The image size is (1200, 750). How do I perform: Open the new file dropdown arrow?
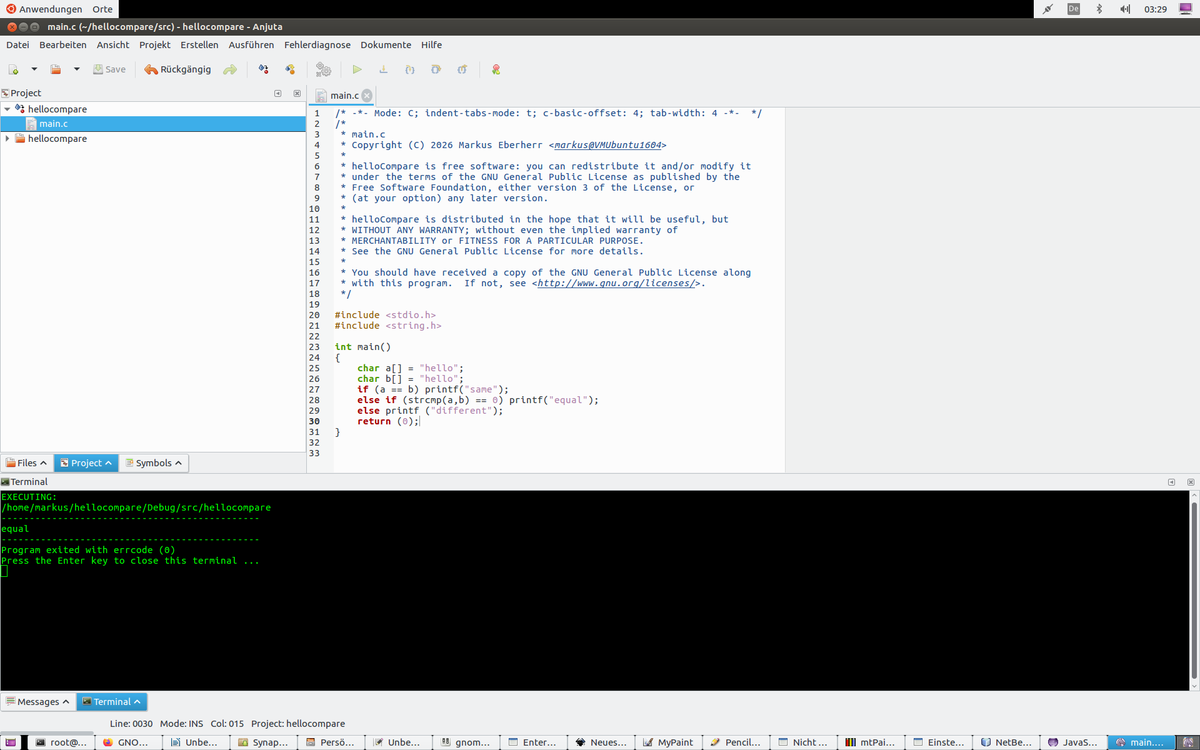pyautogui.click(x=34, y=69)
